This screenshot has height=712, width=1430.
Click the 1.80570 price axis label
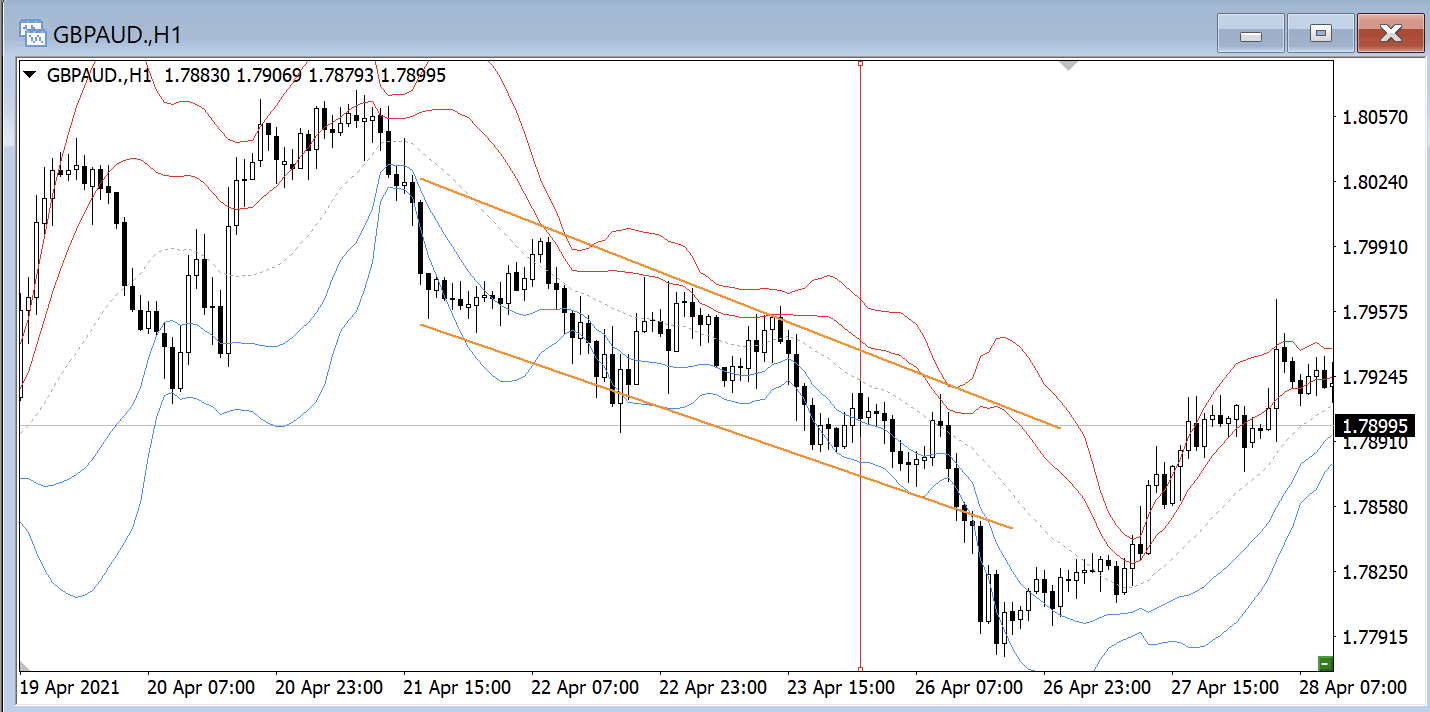pyautogui.click(x=1375, y=117)
